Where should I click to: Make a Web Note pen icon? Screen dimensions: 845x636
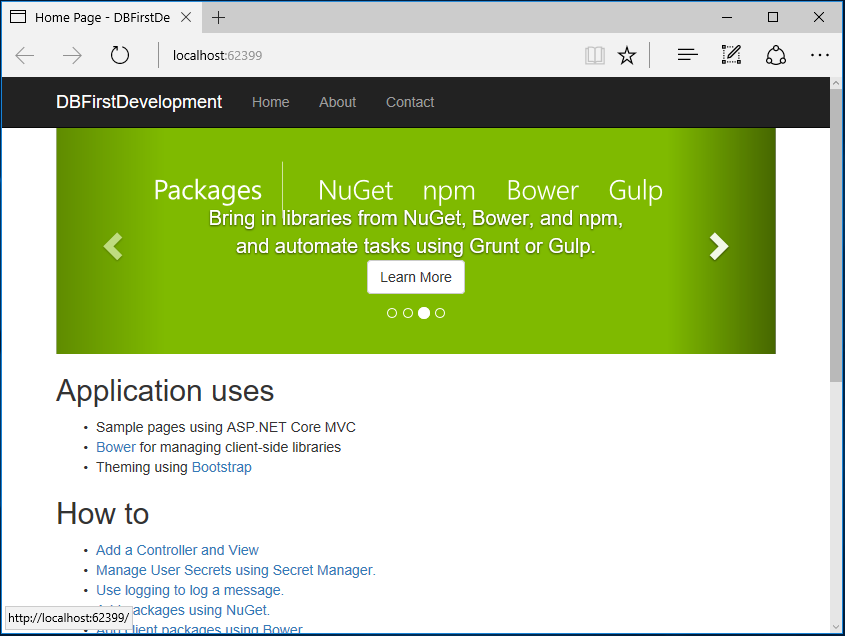731,55
